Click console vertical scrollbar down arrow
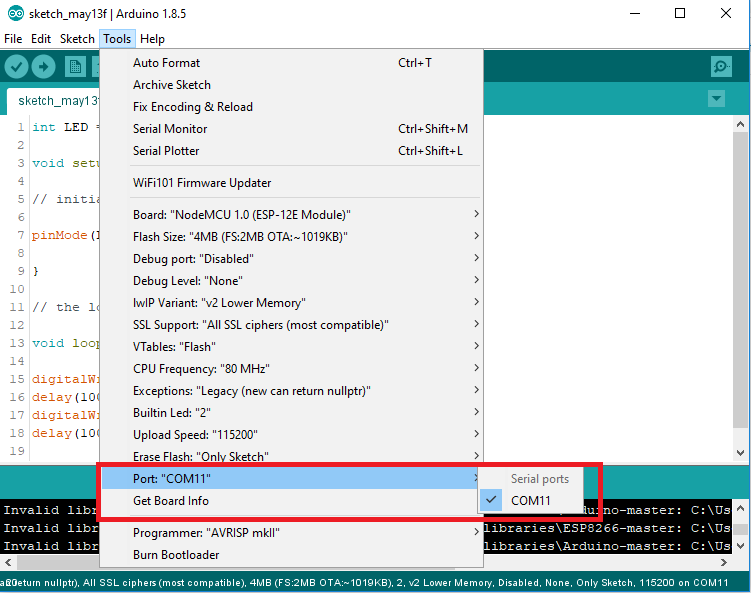This screenshot has width=751, height=593. [x=740, y=546]
